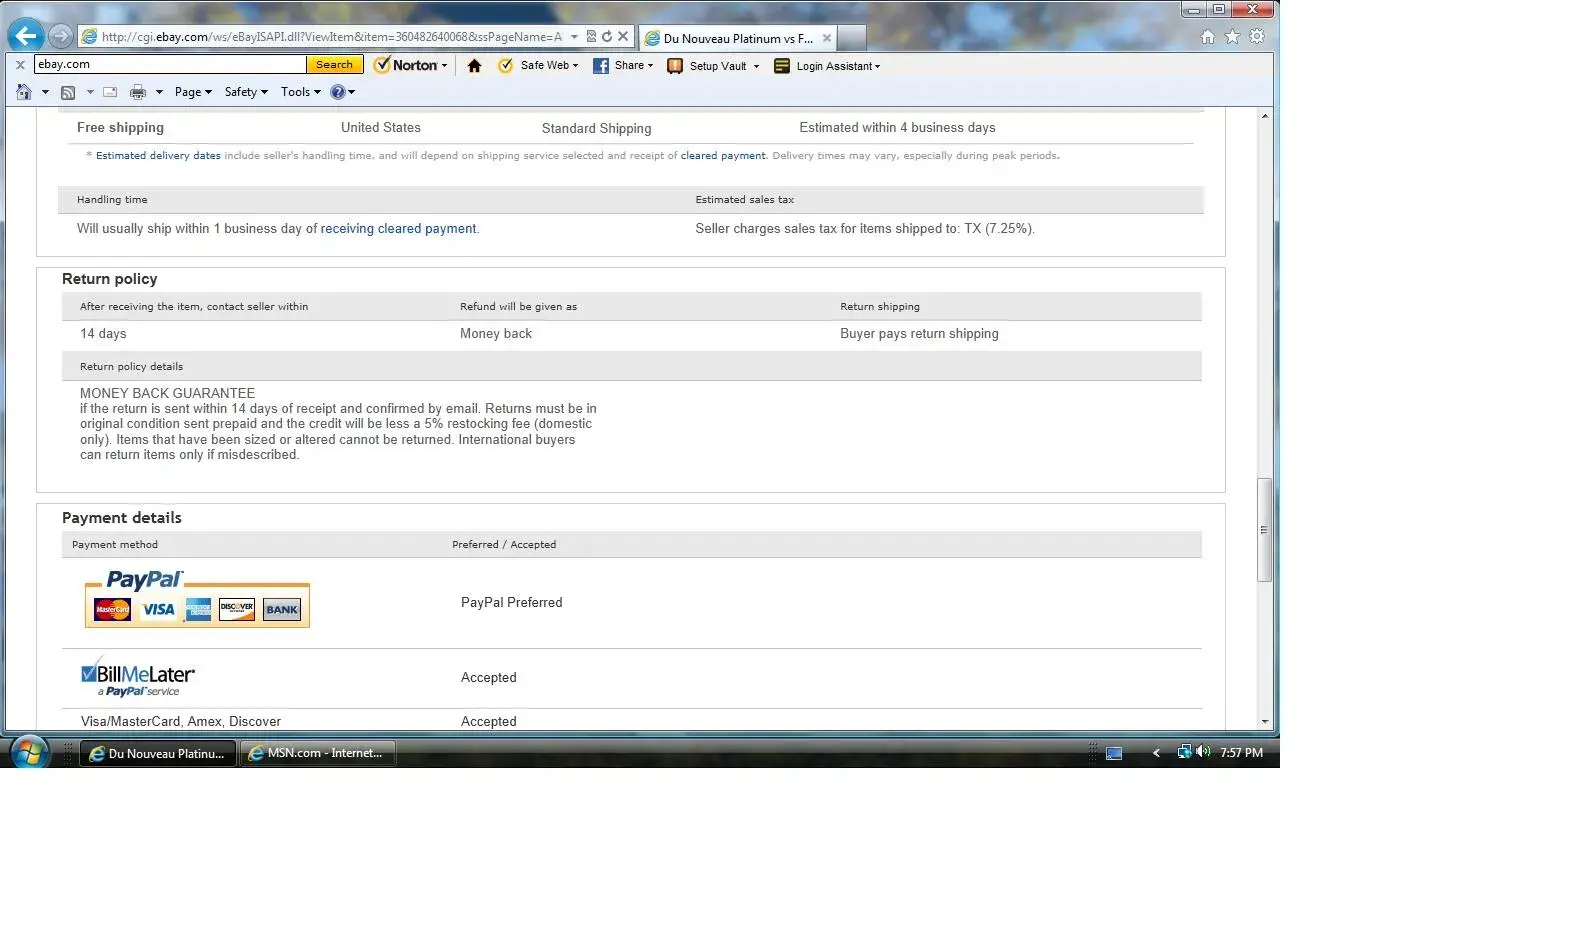The width and height of the screenshot is (1582, 948).
Task: Go back with the blue Back arrow
Action: [26, 36]
